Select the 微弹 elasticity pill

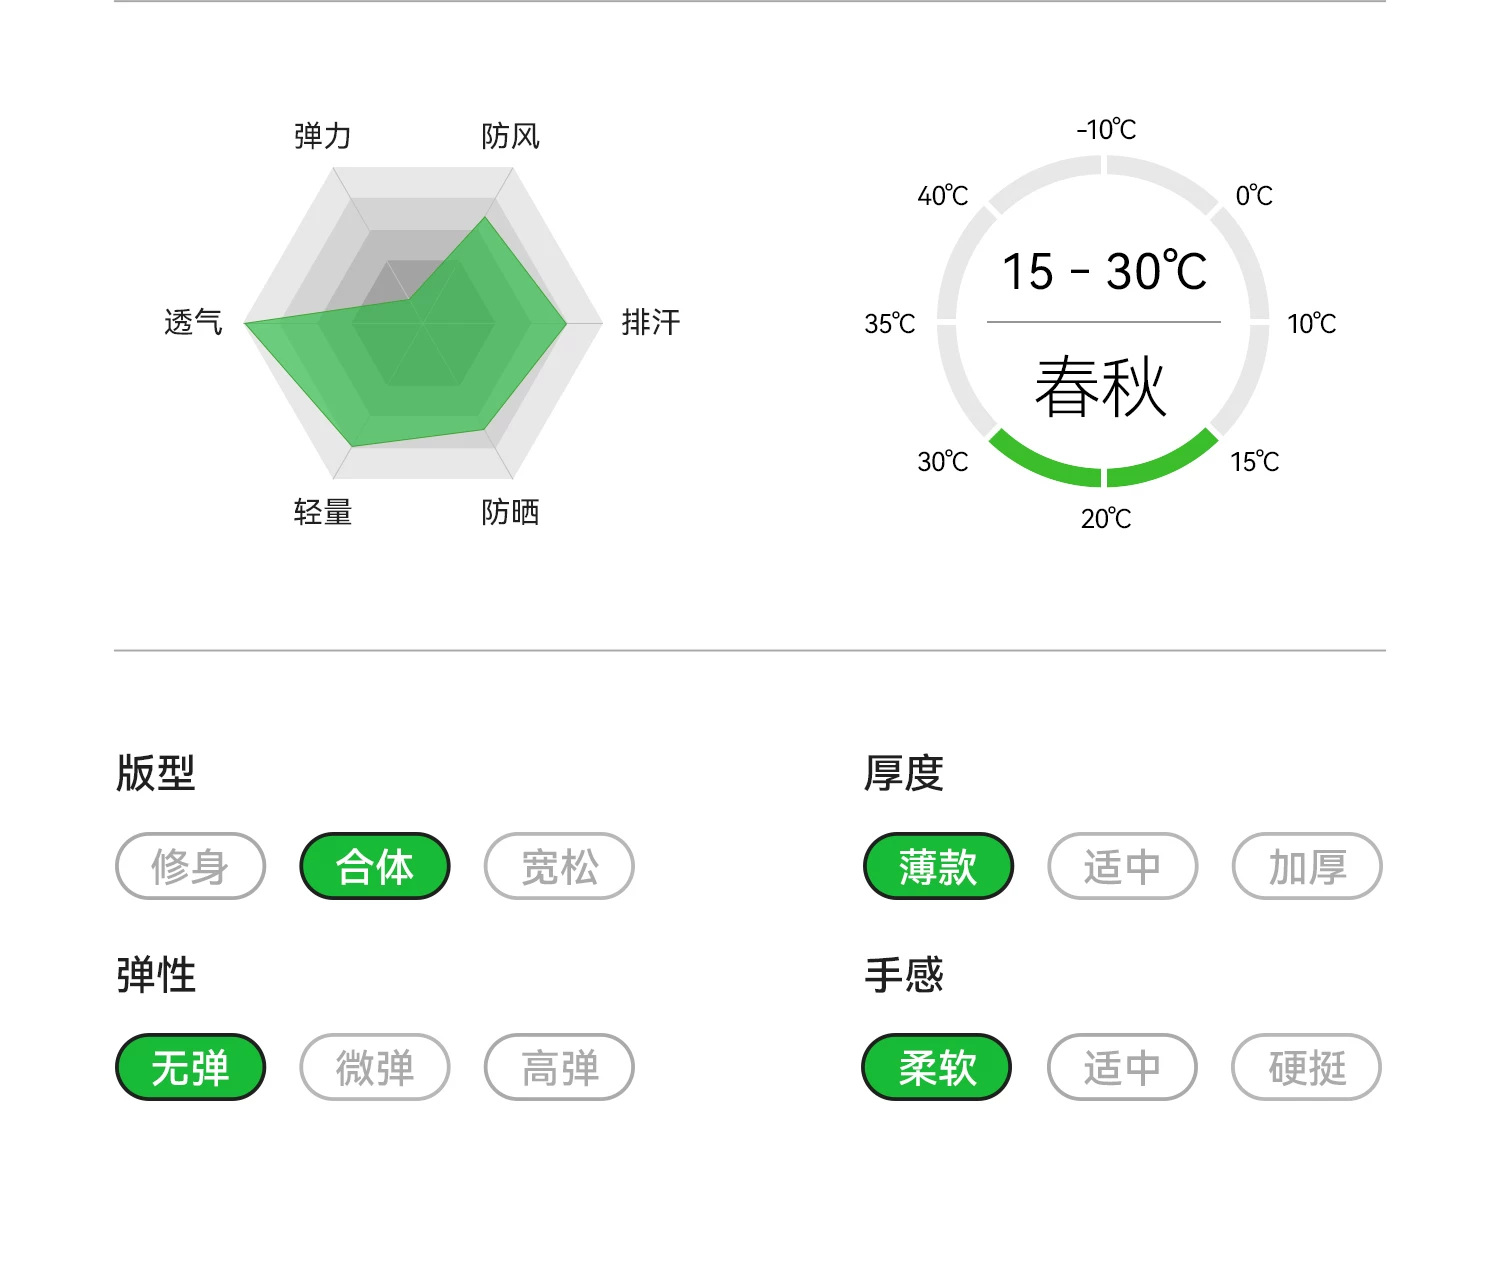pos(375,1067)
